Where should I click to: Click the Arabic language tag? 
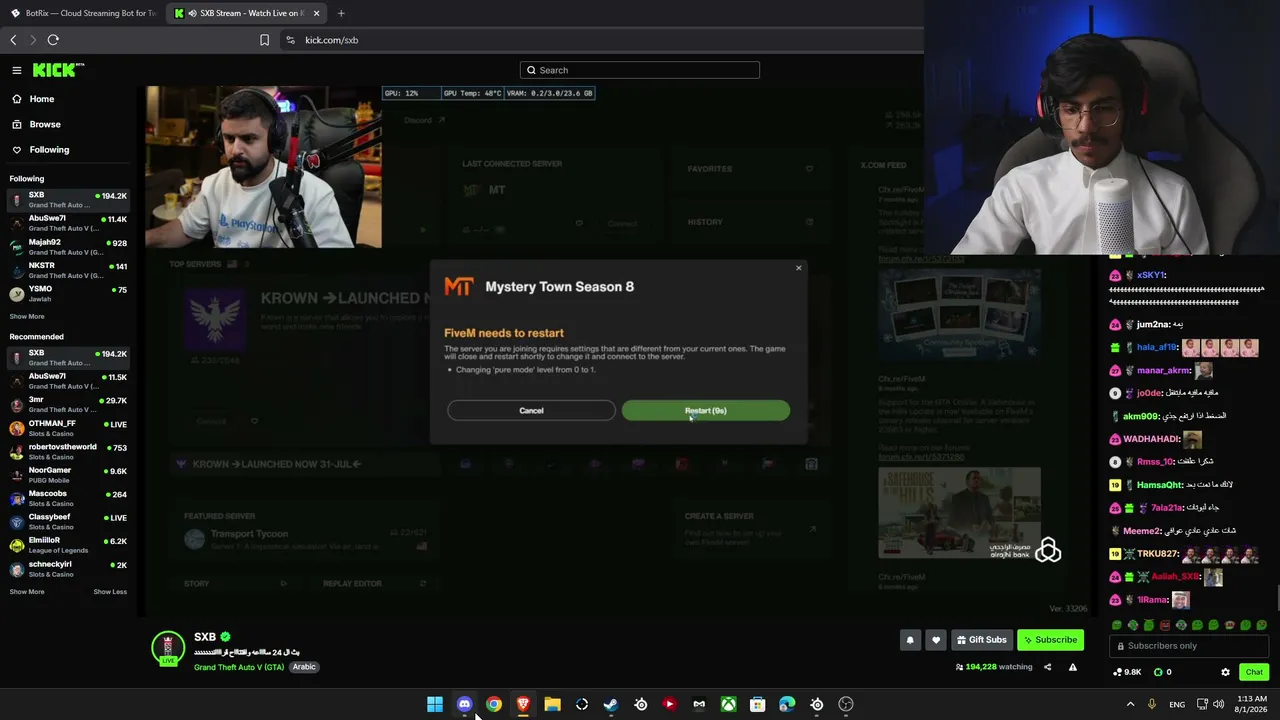point(304,667)
